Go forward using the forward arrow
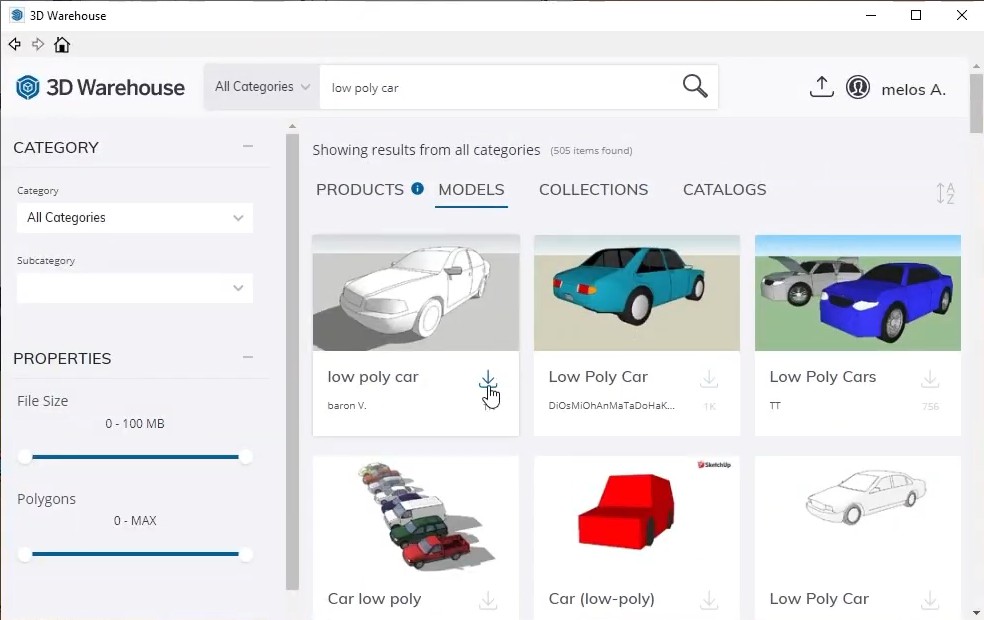 click(38, 45)
